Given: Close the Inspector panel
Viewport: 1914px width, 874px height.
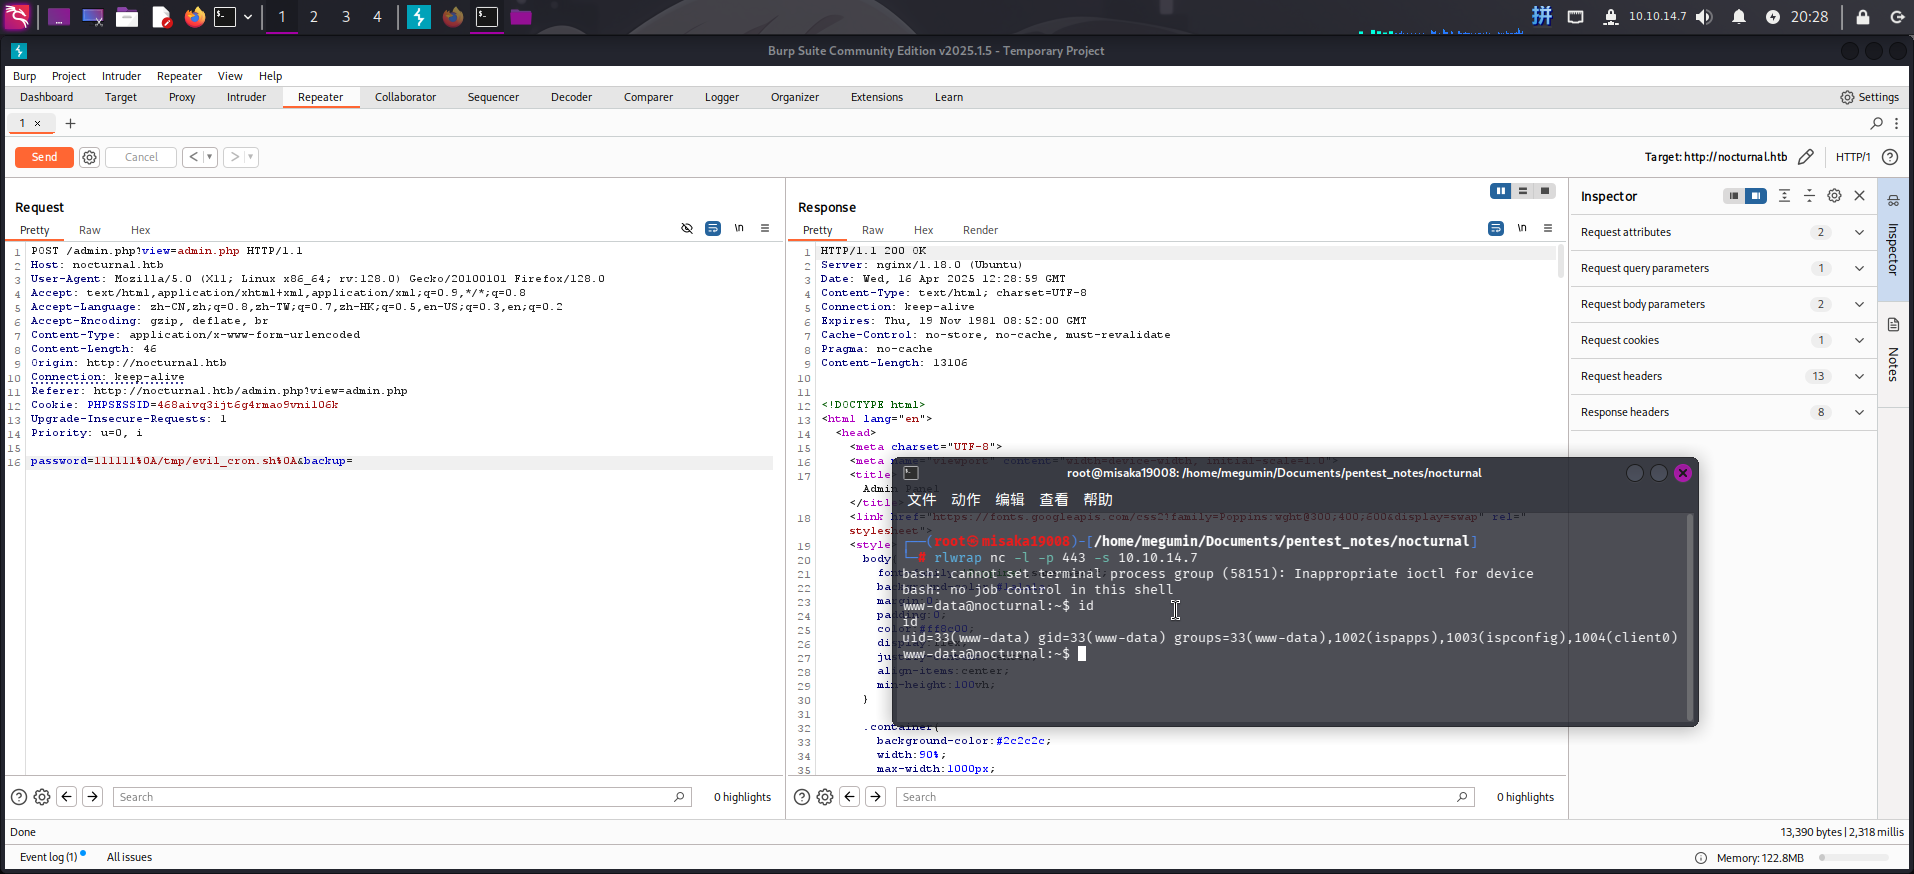Looking at the screenshot, I should (1859, 196).
